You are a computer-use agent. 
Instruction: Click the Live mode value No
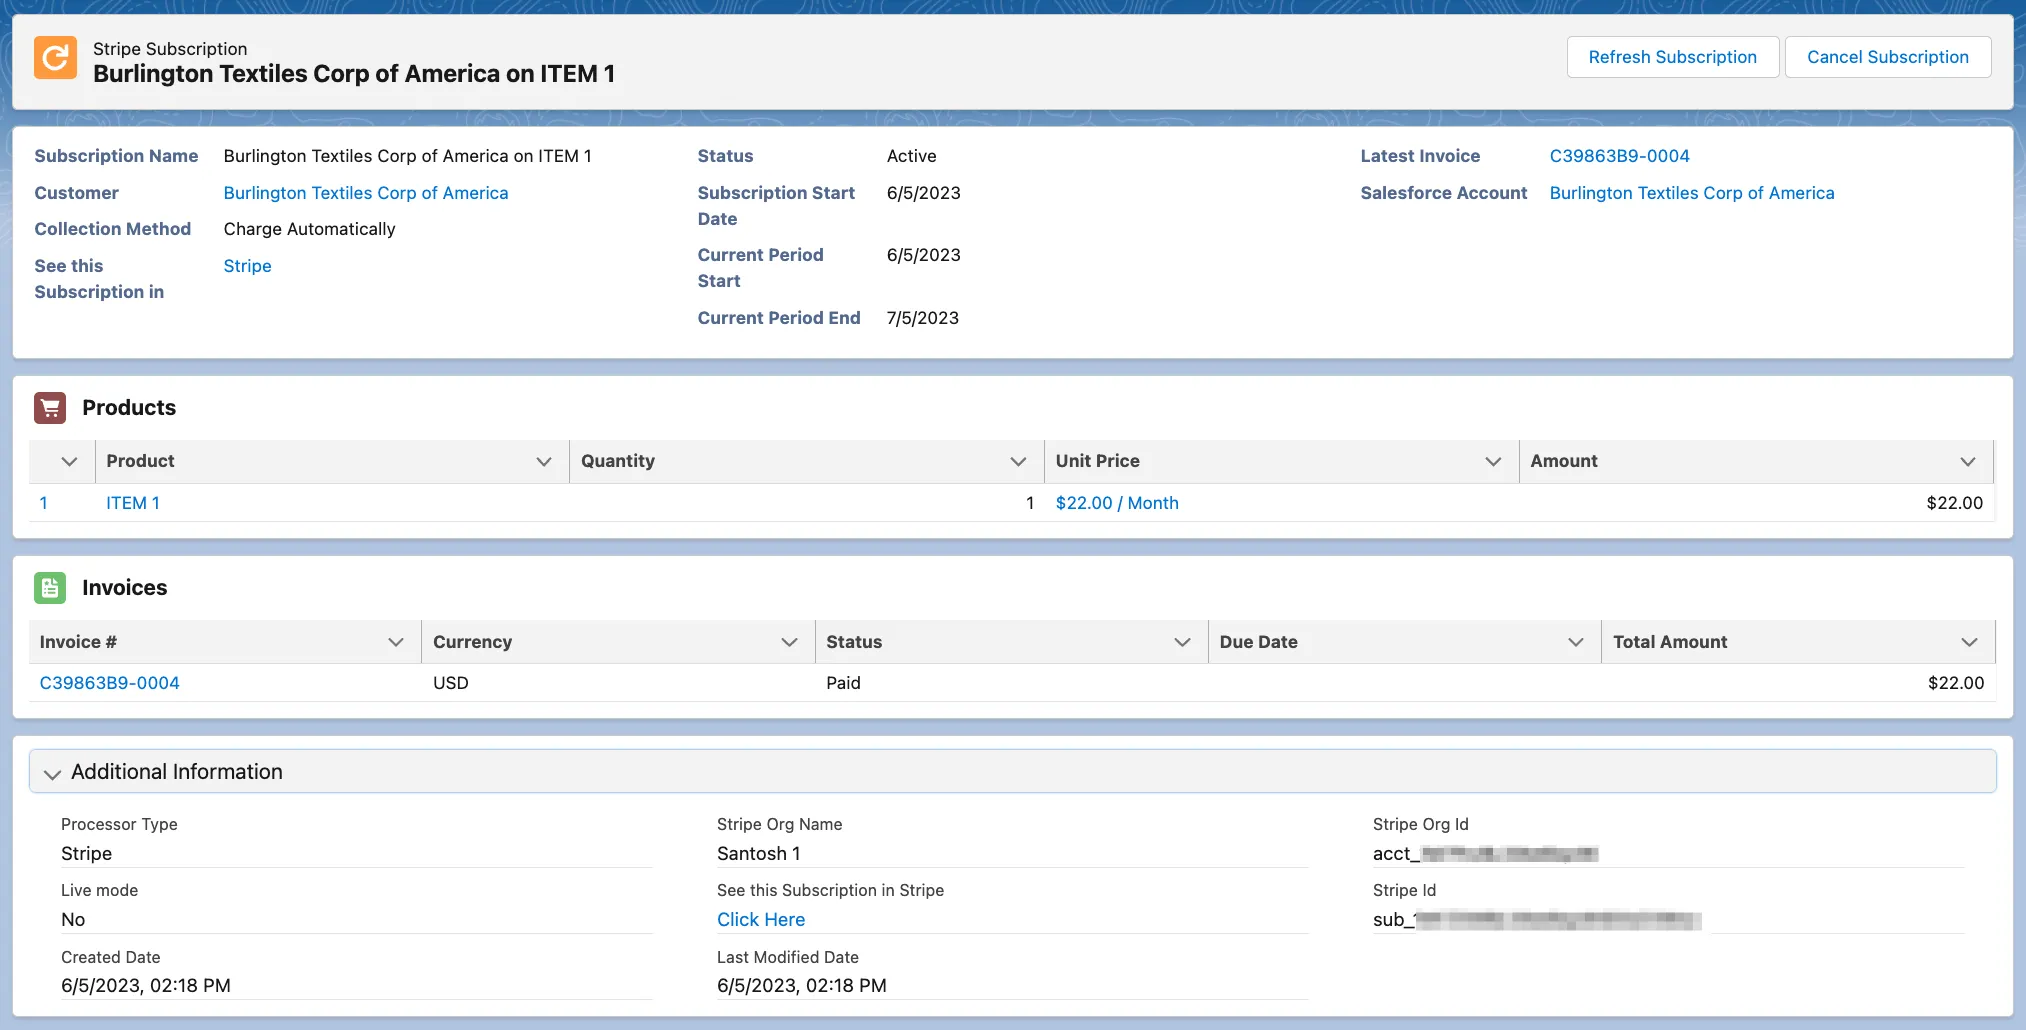pyautogui.click(x=73, y=919)
